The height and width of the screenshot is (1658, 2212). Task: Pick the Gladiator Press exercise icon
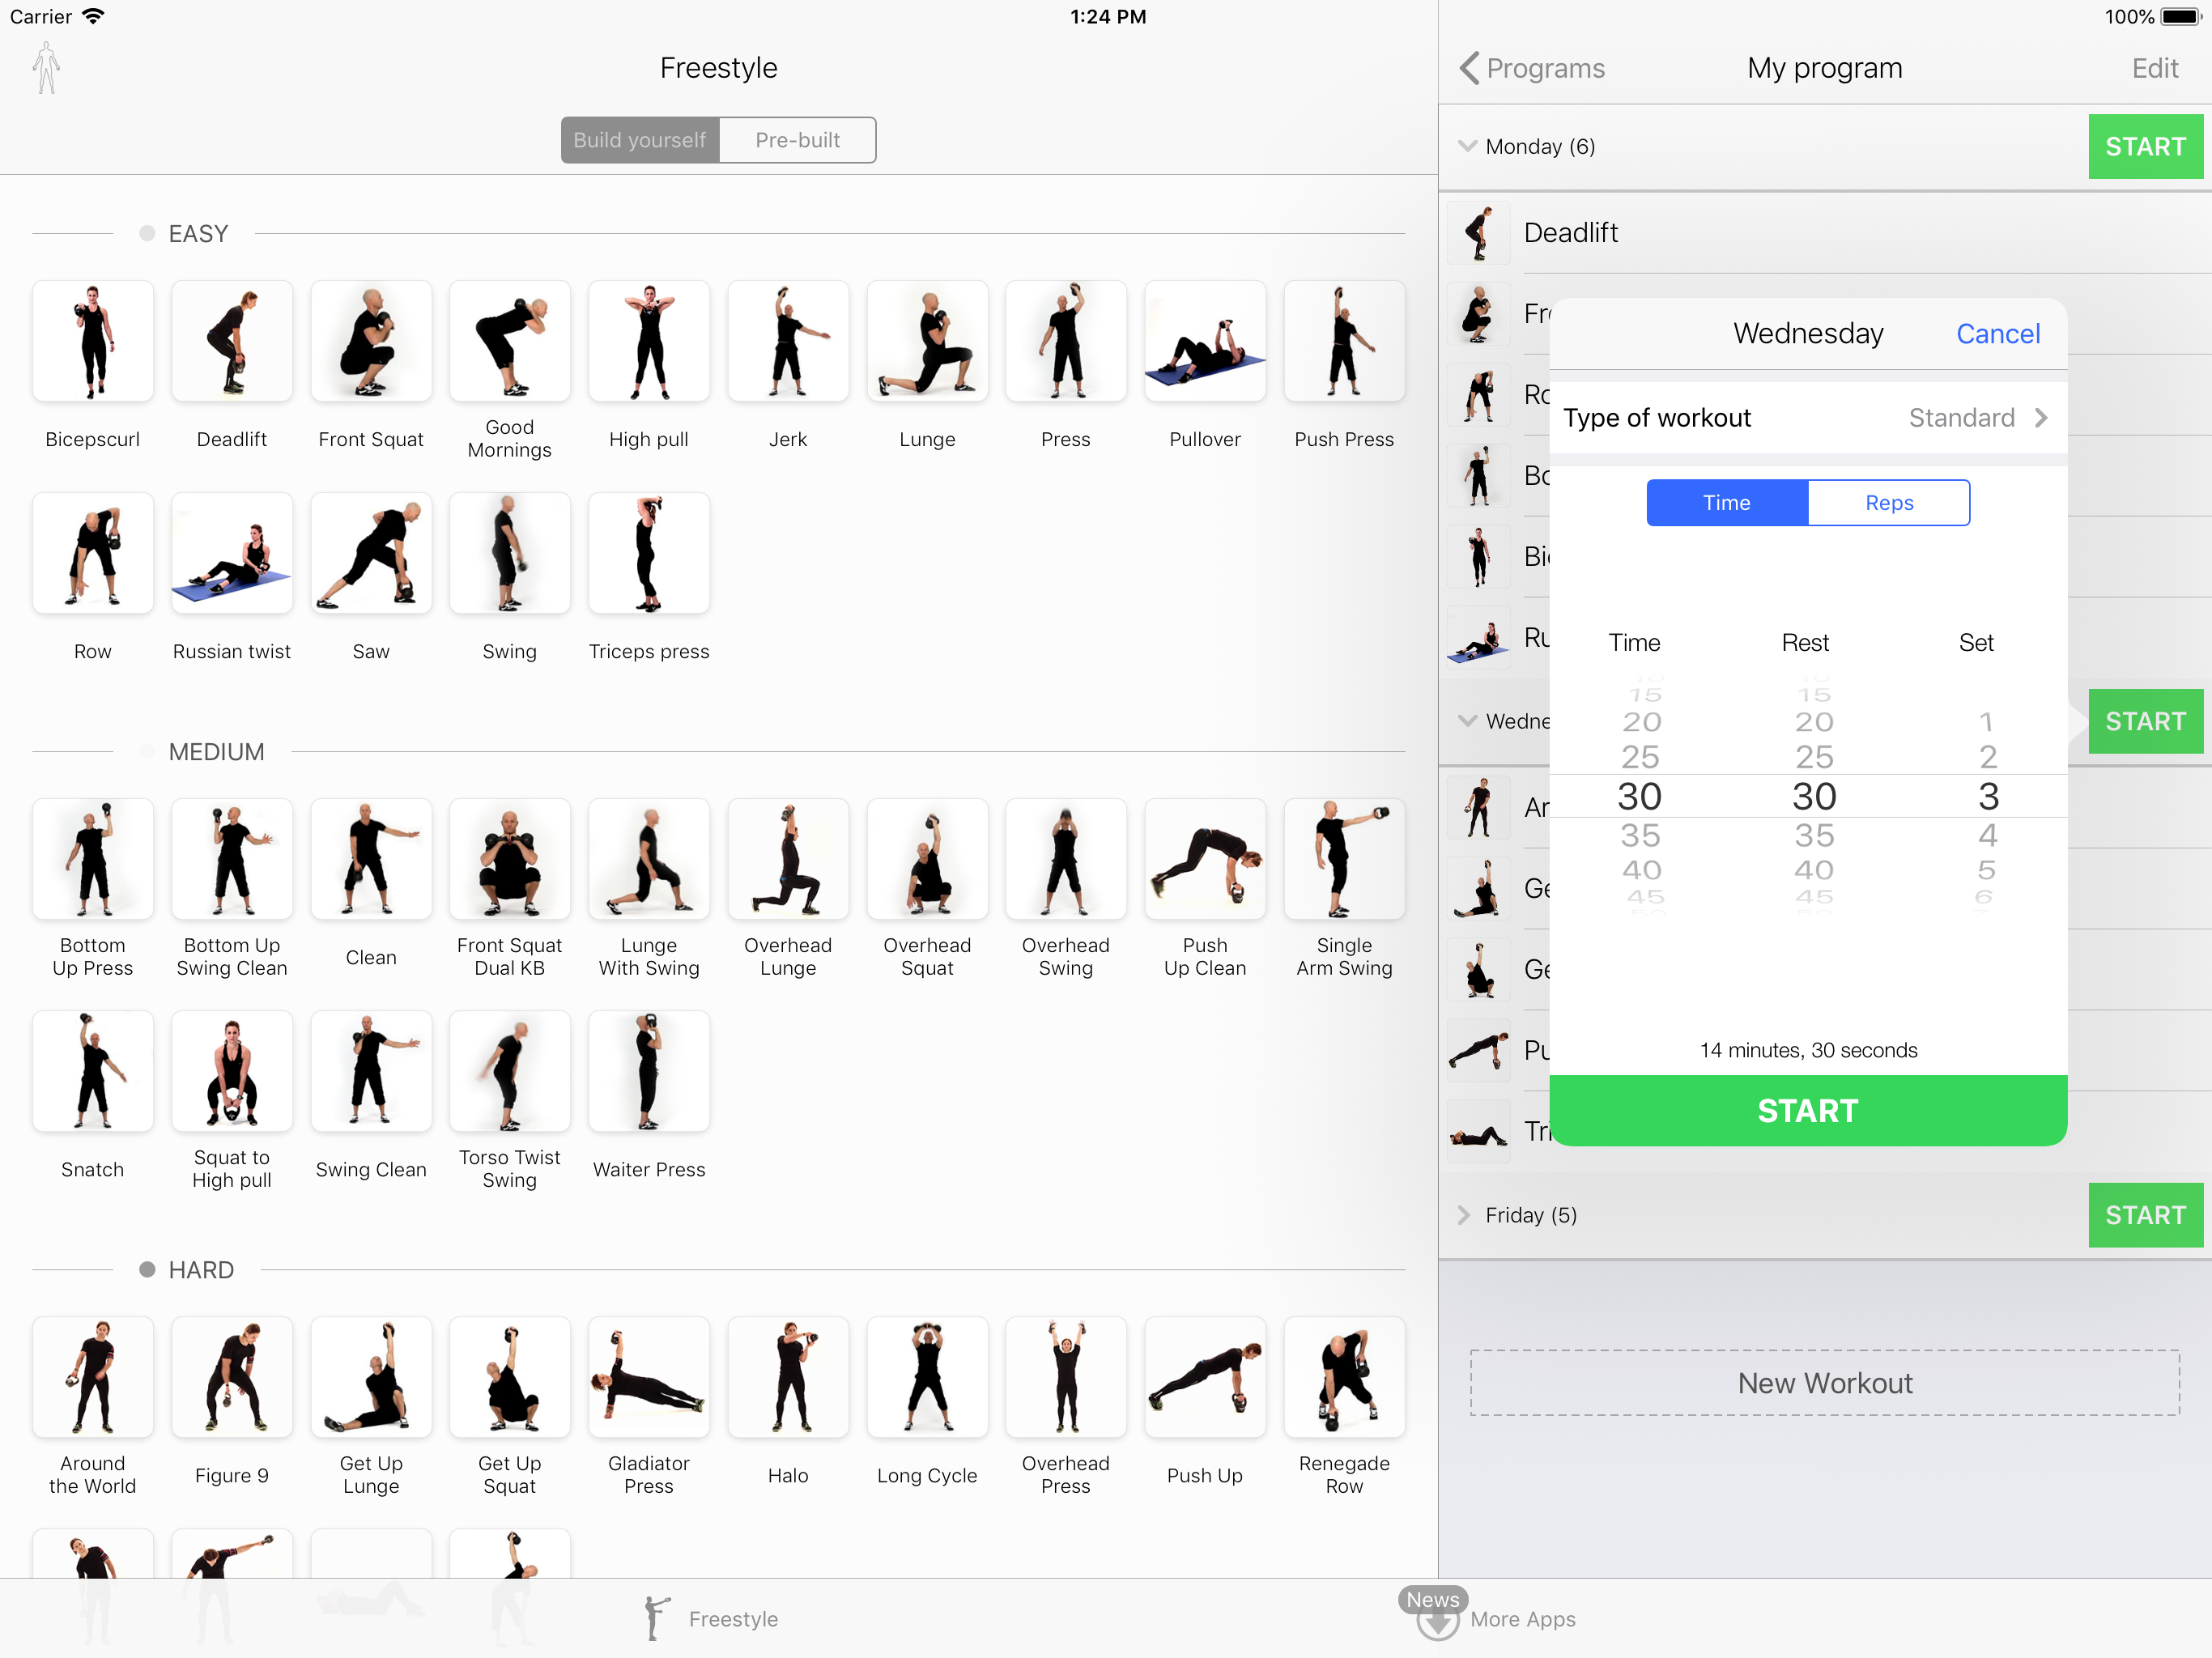pos(648,1377)
